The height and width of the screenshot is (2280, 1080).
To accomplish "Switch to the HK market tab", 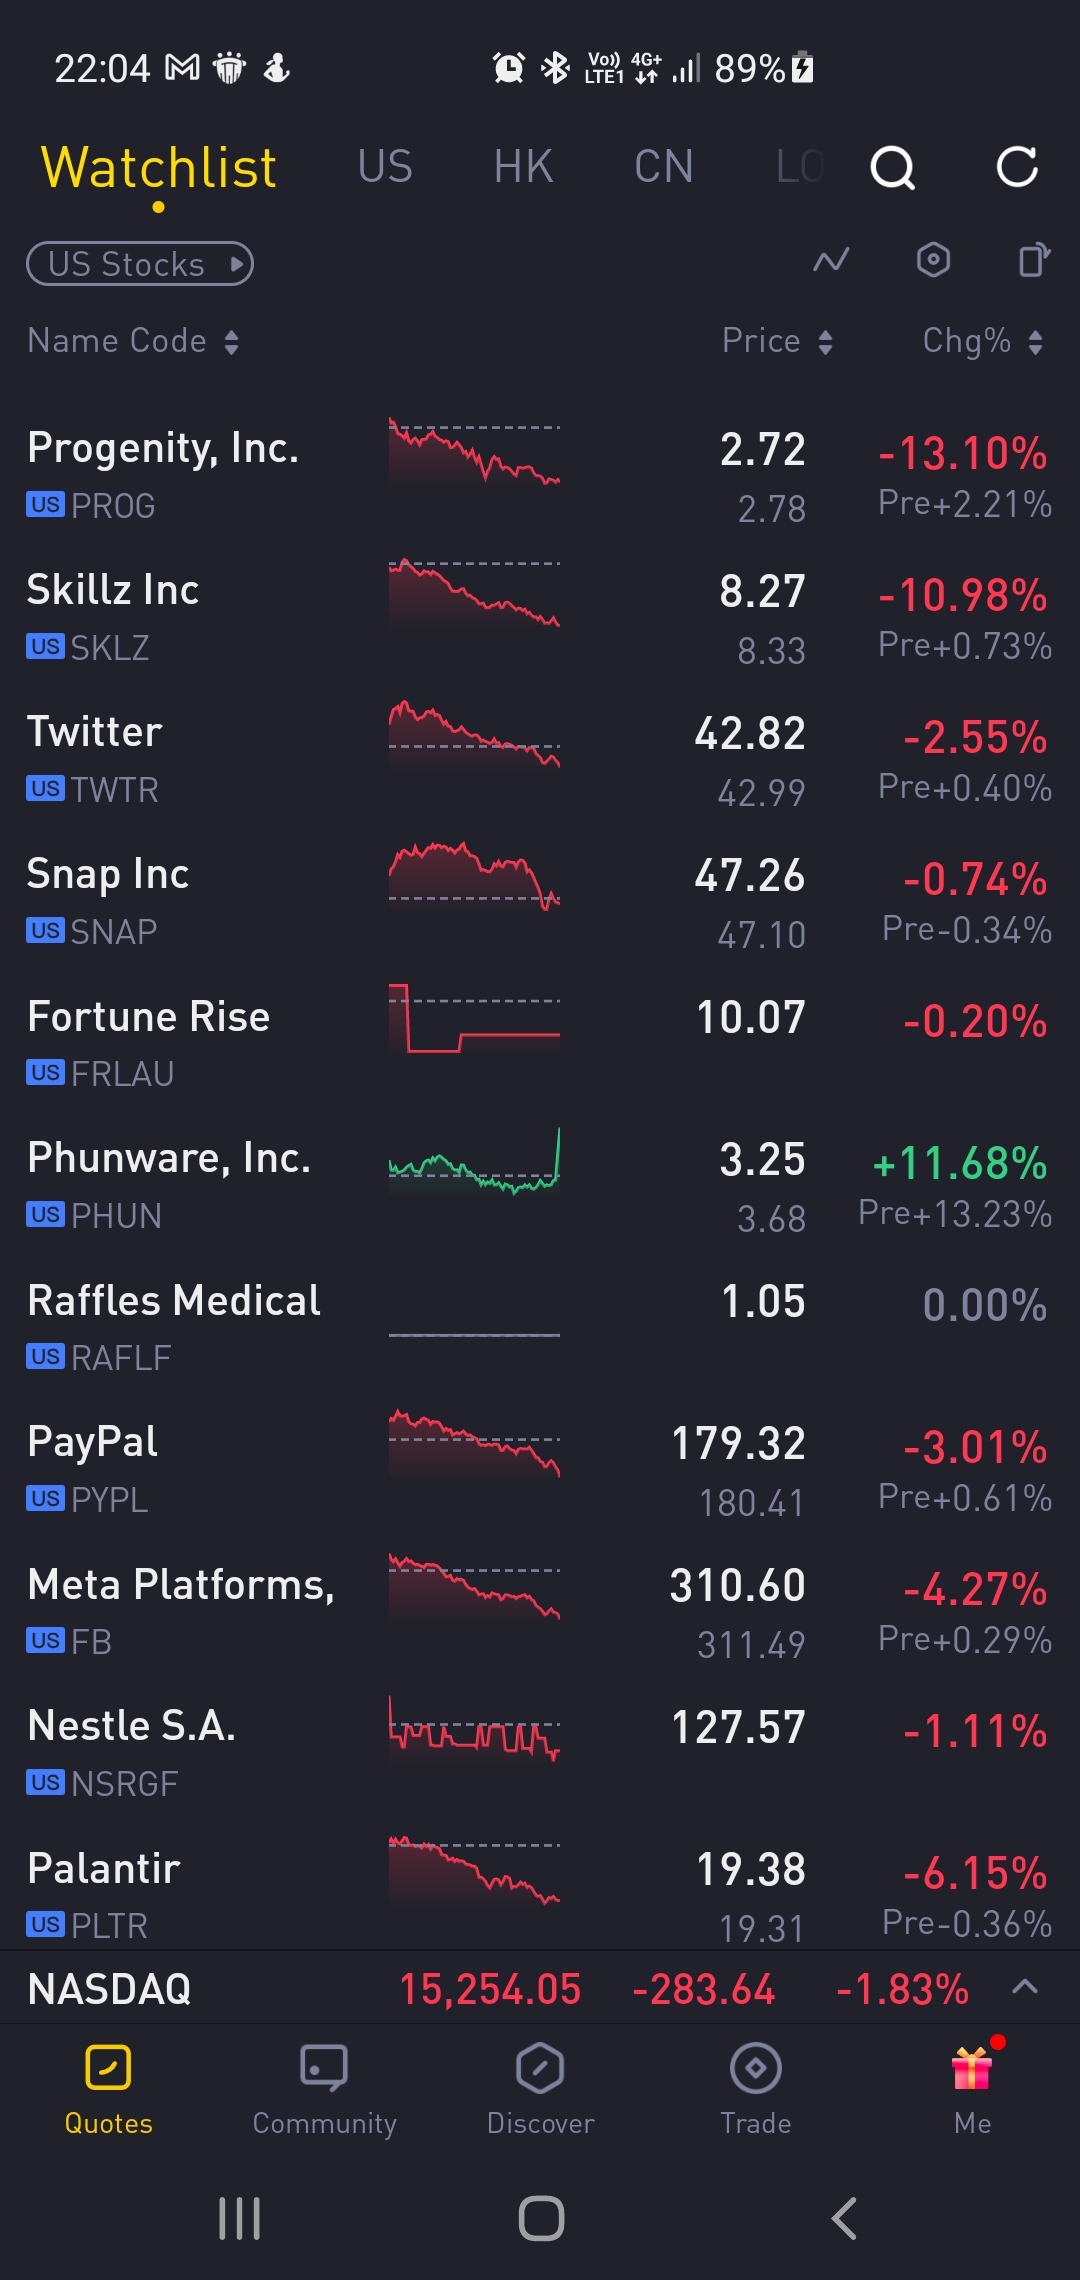I will [x=523, y=167].
